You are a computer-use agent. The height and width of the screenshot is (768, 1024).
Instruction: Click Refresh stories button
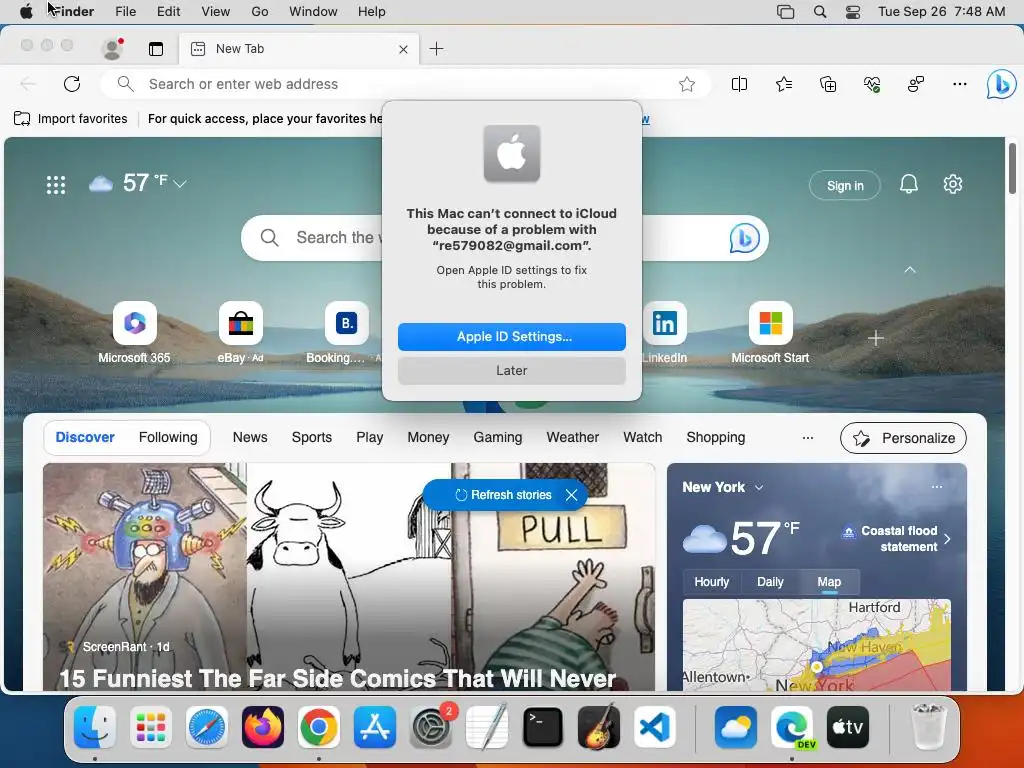coord(504,495)
